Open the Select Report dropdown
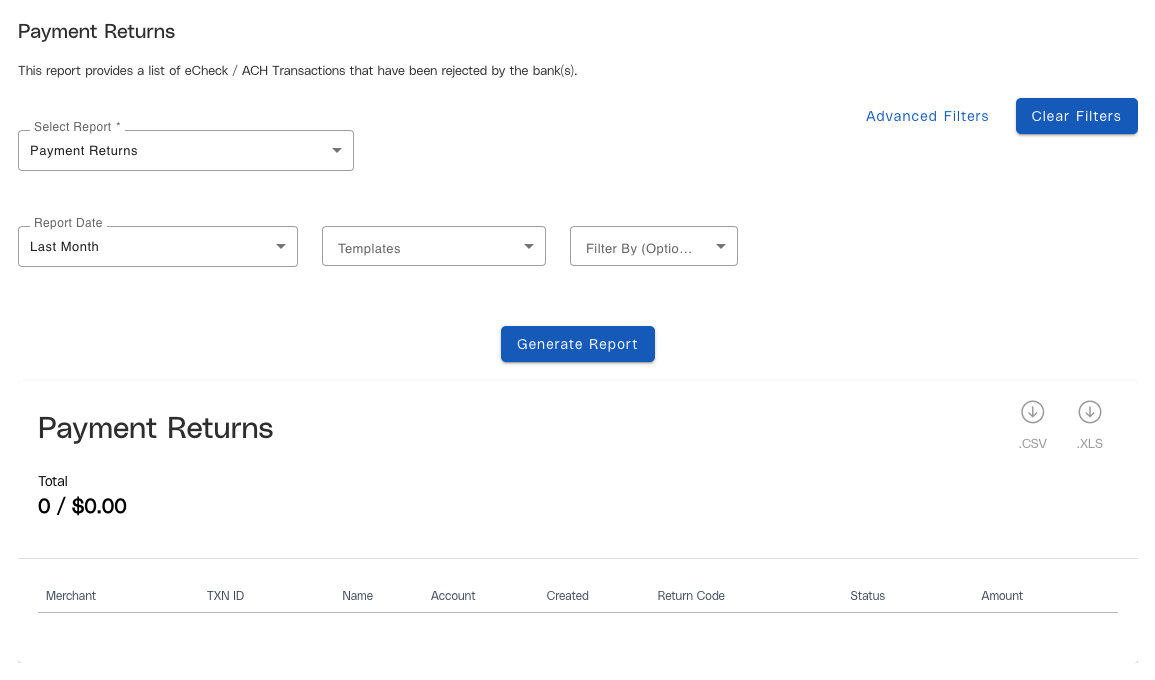The height and width of the screenshot is (680, 1155). point(186,151)
